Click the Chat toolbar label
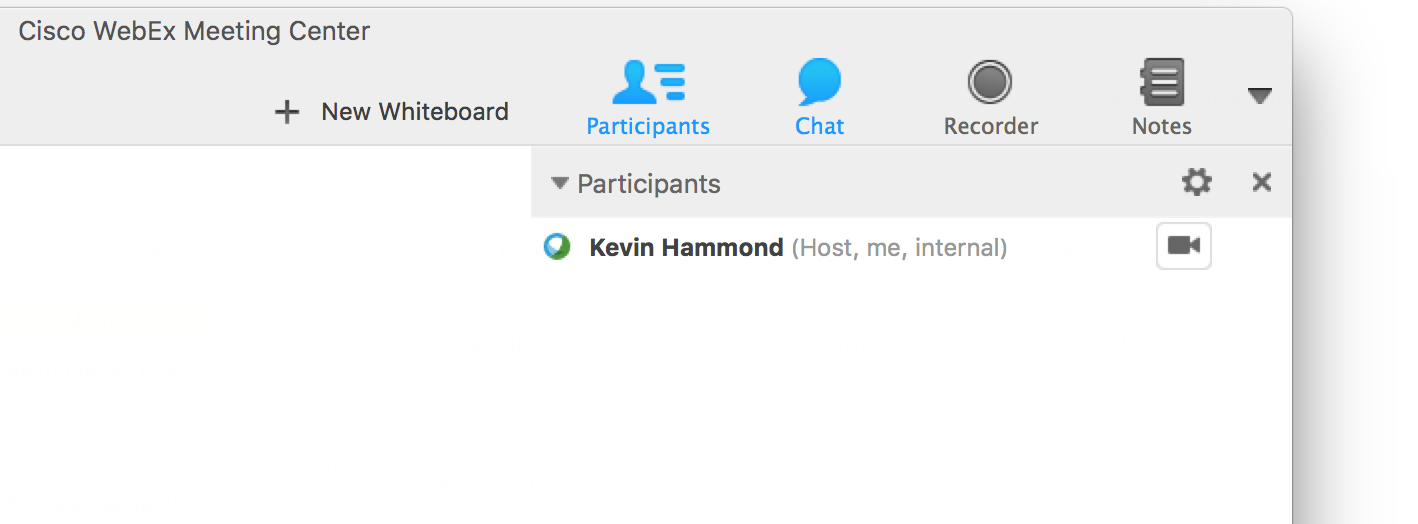Viewport: 1418px width, 524px height. [819, 126]
